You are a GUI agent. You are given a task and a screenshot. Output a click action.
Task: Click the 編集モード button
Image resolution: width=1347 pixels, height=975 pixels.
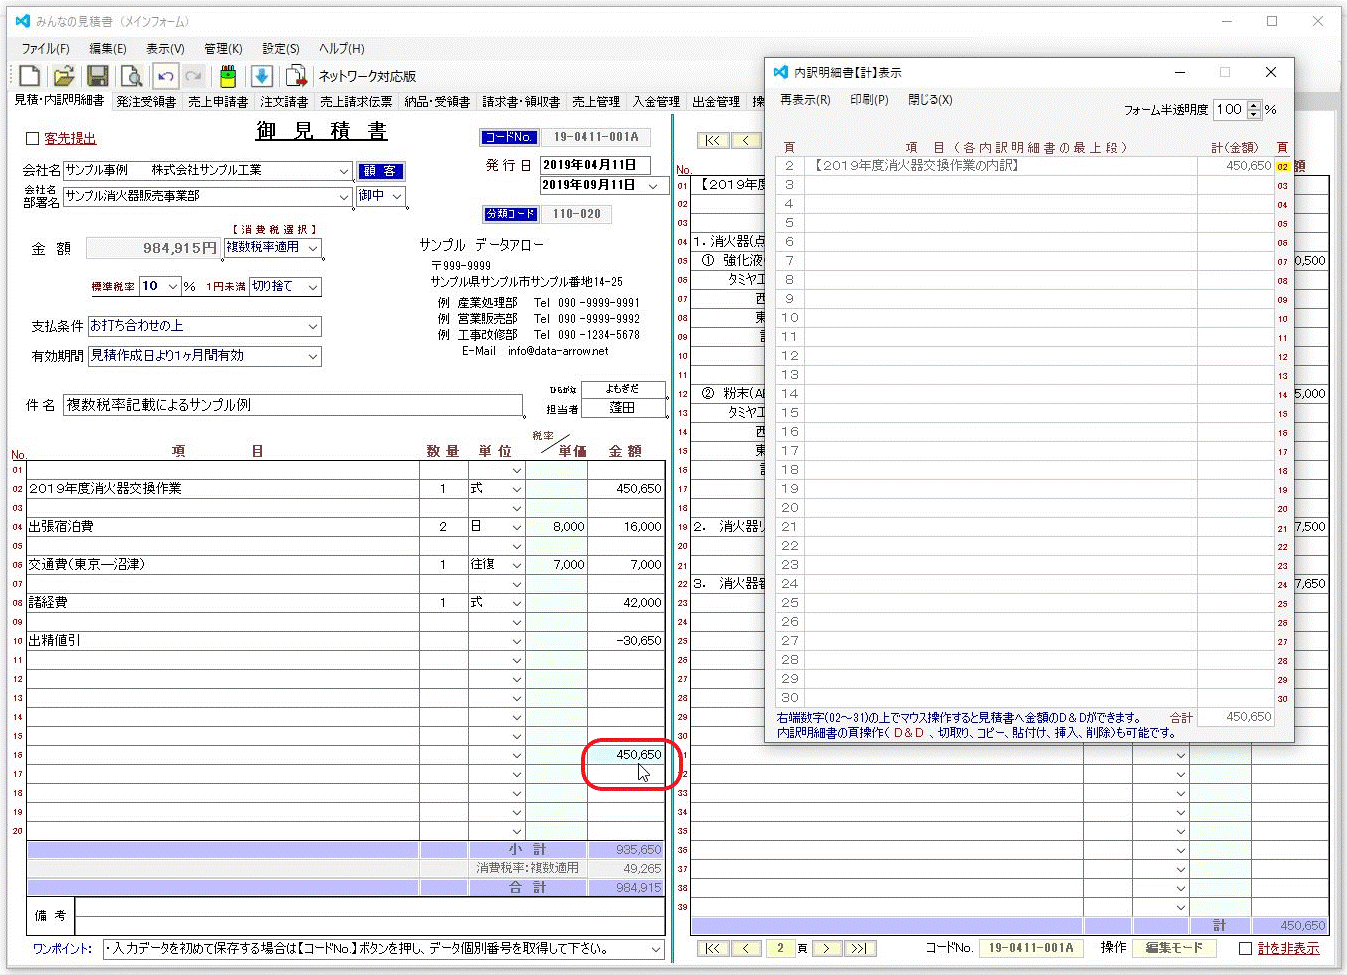point(1174,948)
